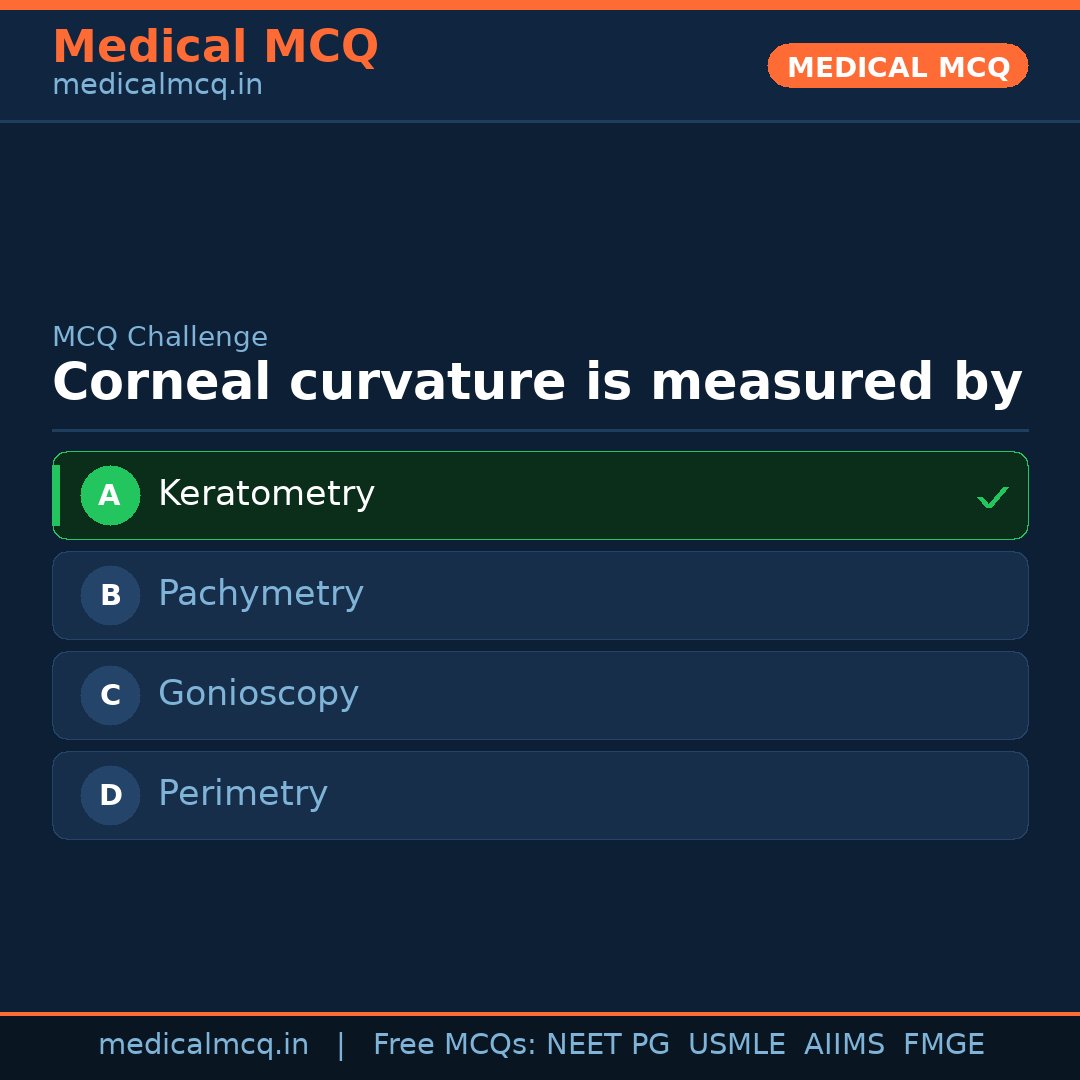Click the corneal curvature question title

(x=537, y=382)
